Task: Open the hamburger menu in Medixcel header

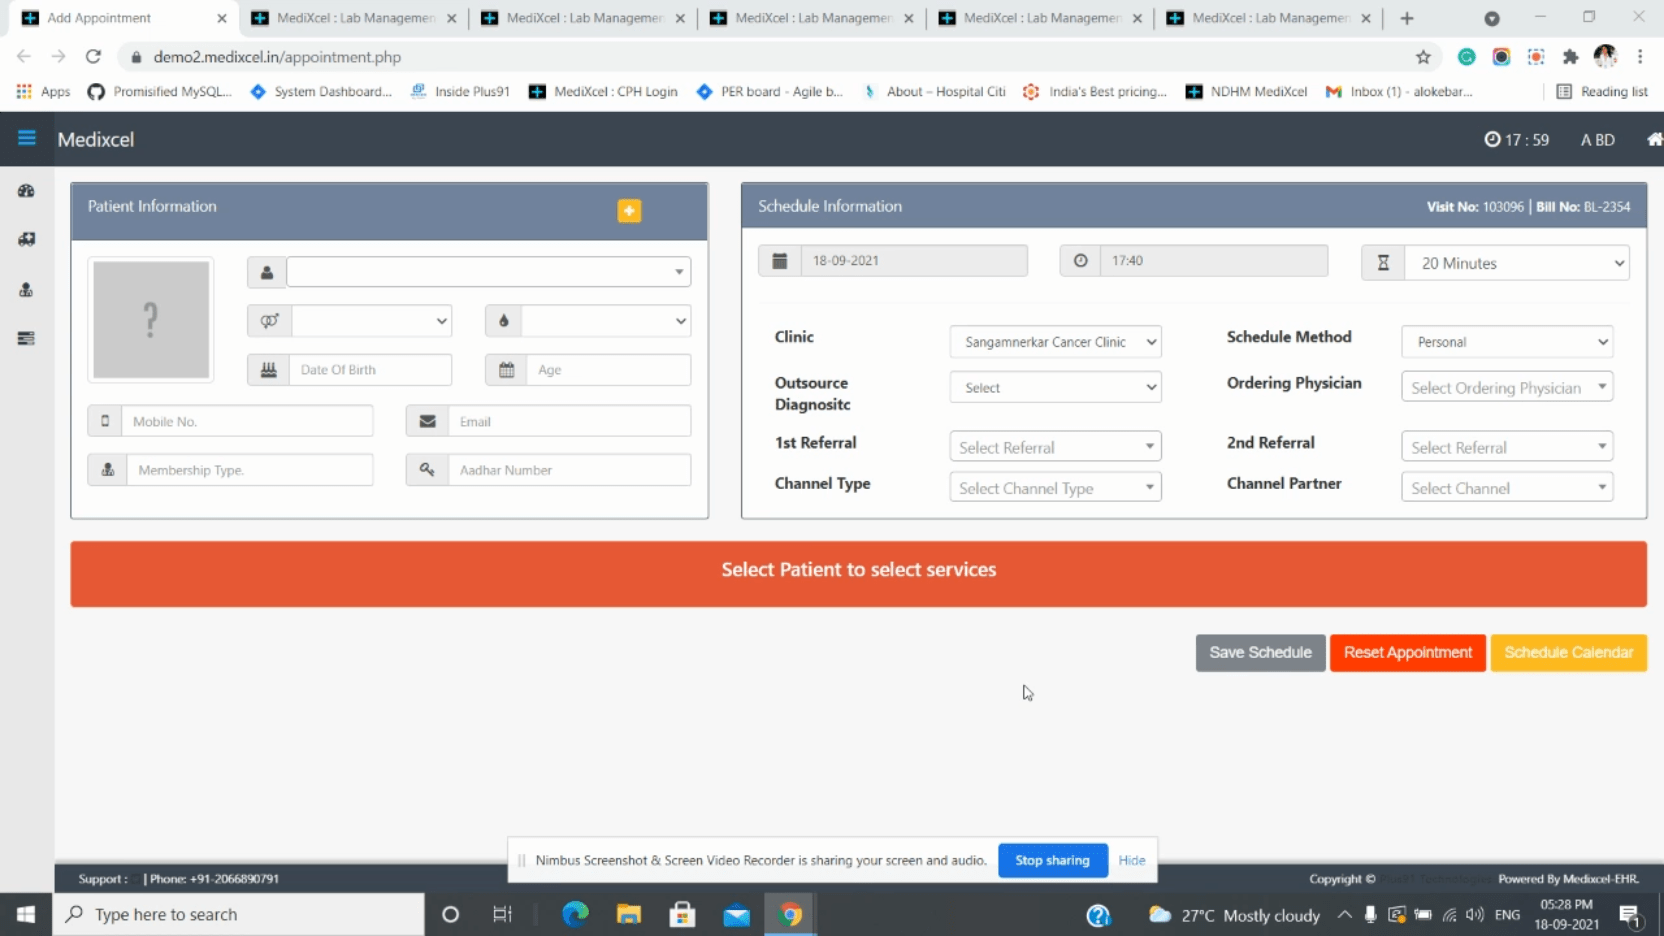Action: (x=27, y=138)
